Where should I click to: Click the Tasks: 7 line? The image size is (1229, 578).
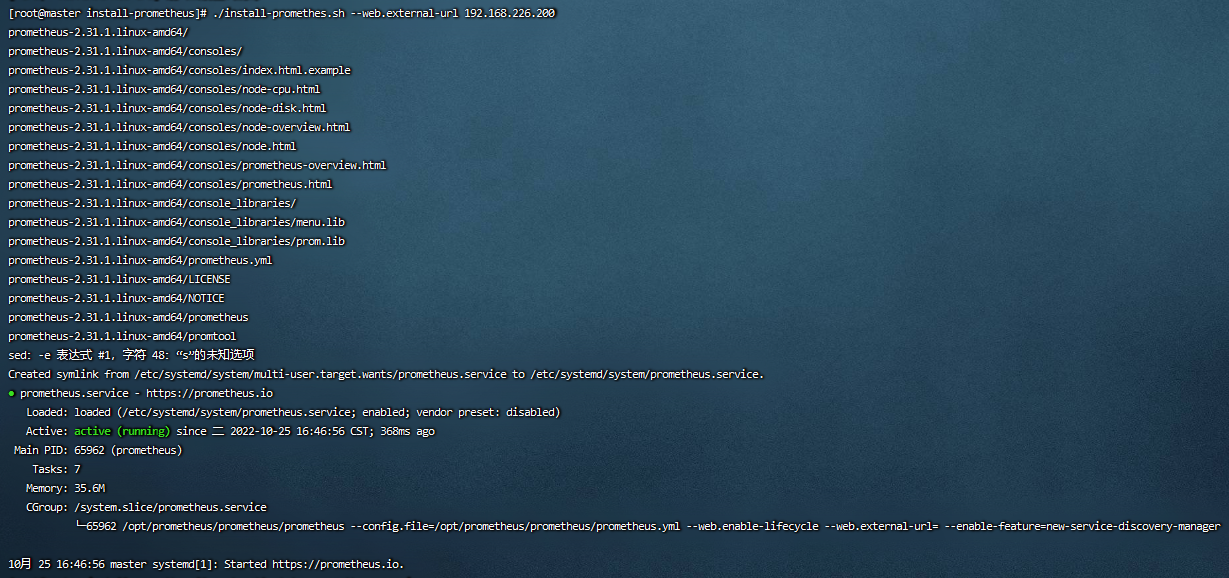56,469
